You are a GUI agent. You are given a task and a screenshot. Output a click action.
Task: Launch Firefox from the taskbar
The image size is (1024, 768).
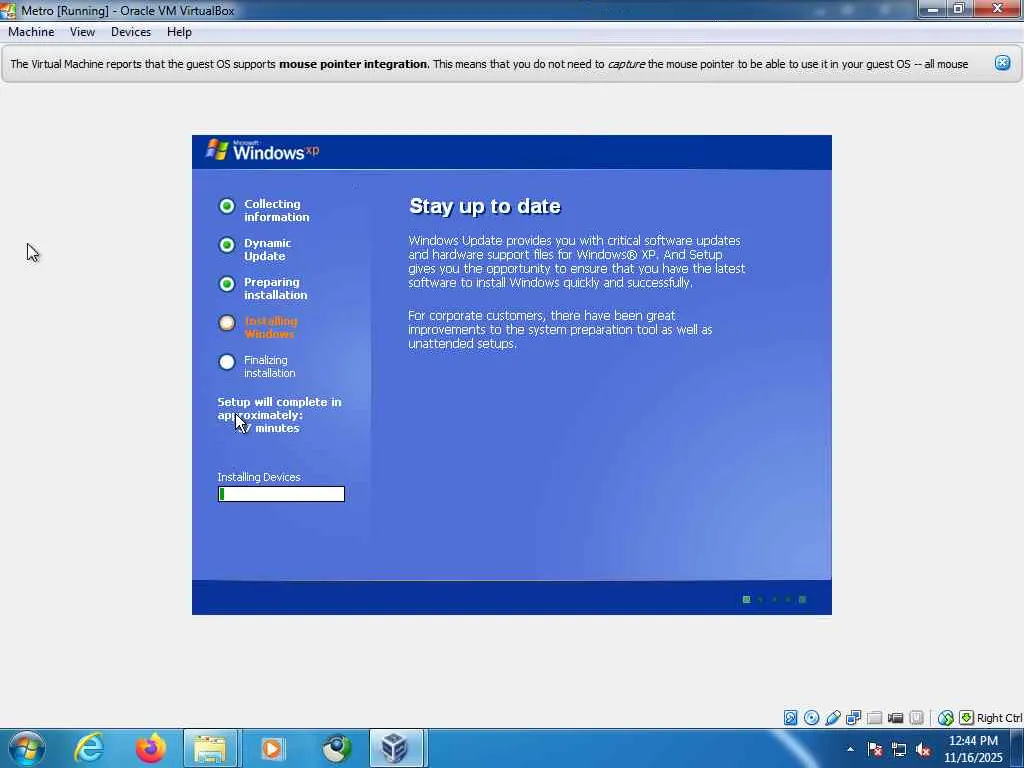coord(150,748)
